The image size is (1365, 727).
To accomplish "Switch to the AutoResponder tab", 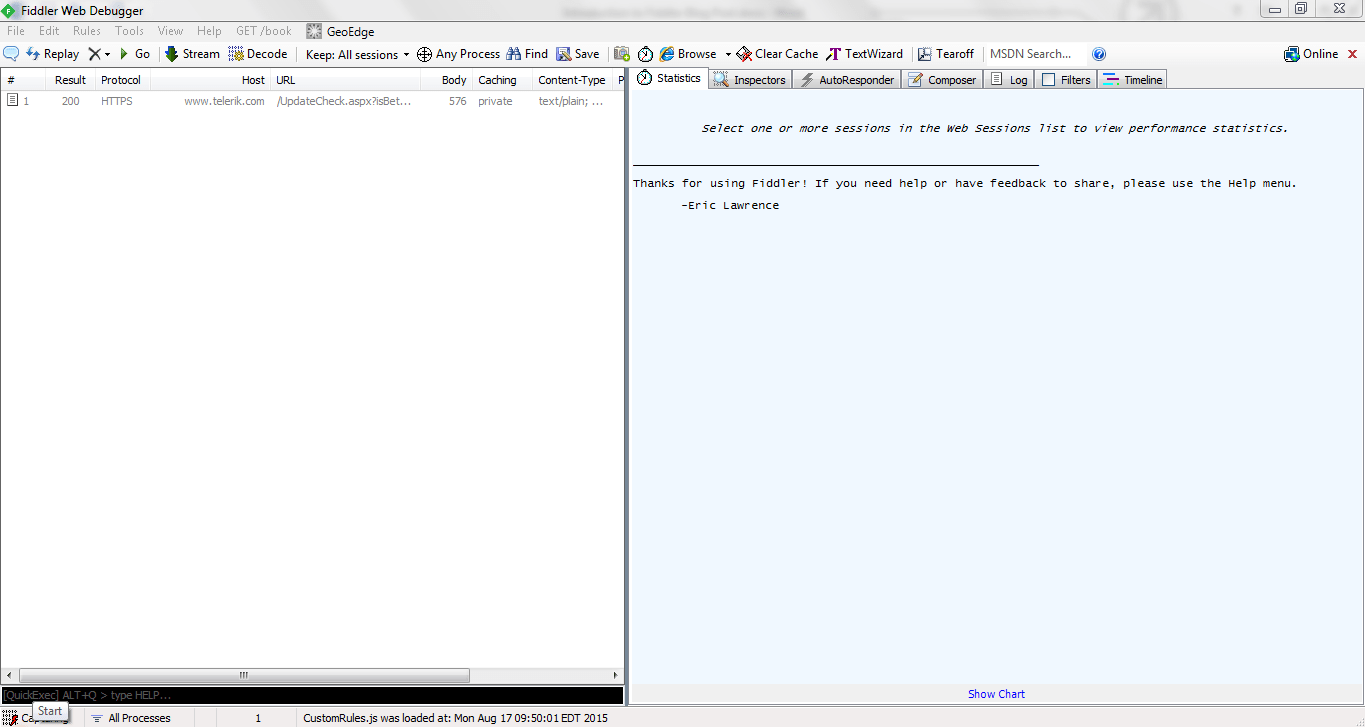I will tap(847, 80).
